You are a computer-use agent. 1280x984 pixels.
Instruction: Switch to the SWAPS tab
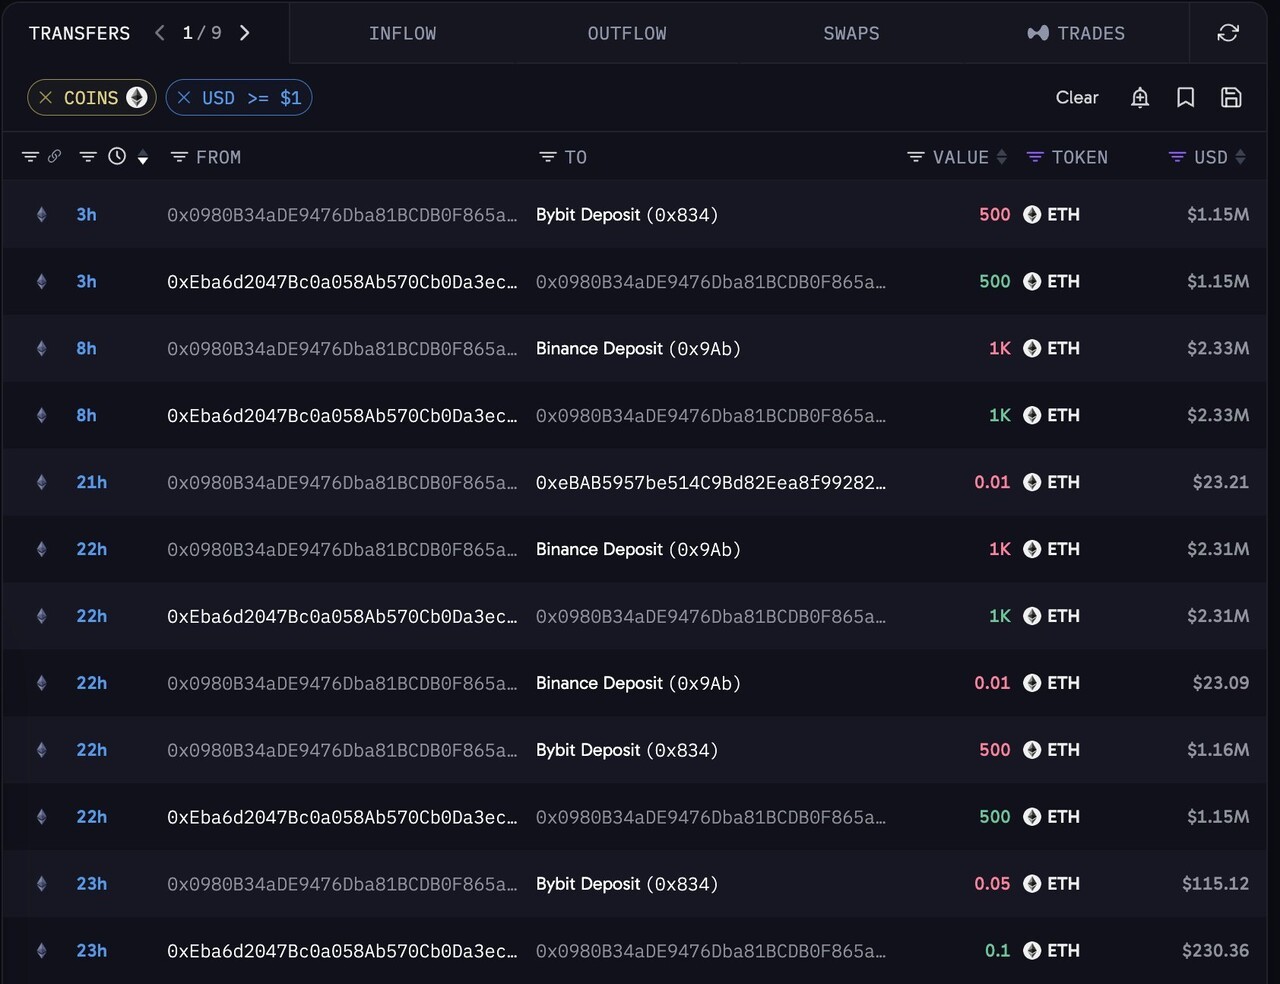pyautogui.click(x=851, y=33)
